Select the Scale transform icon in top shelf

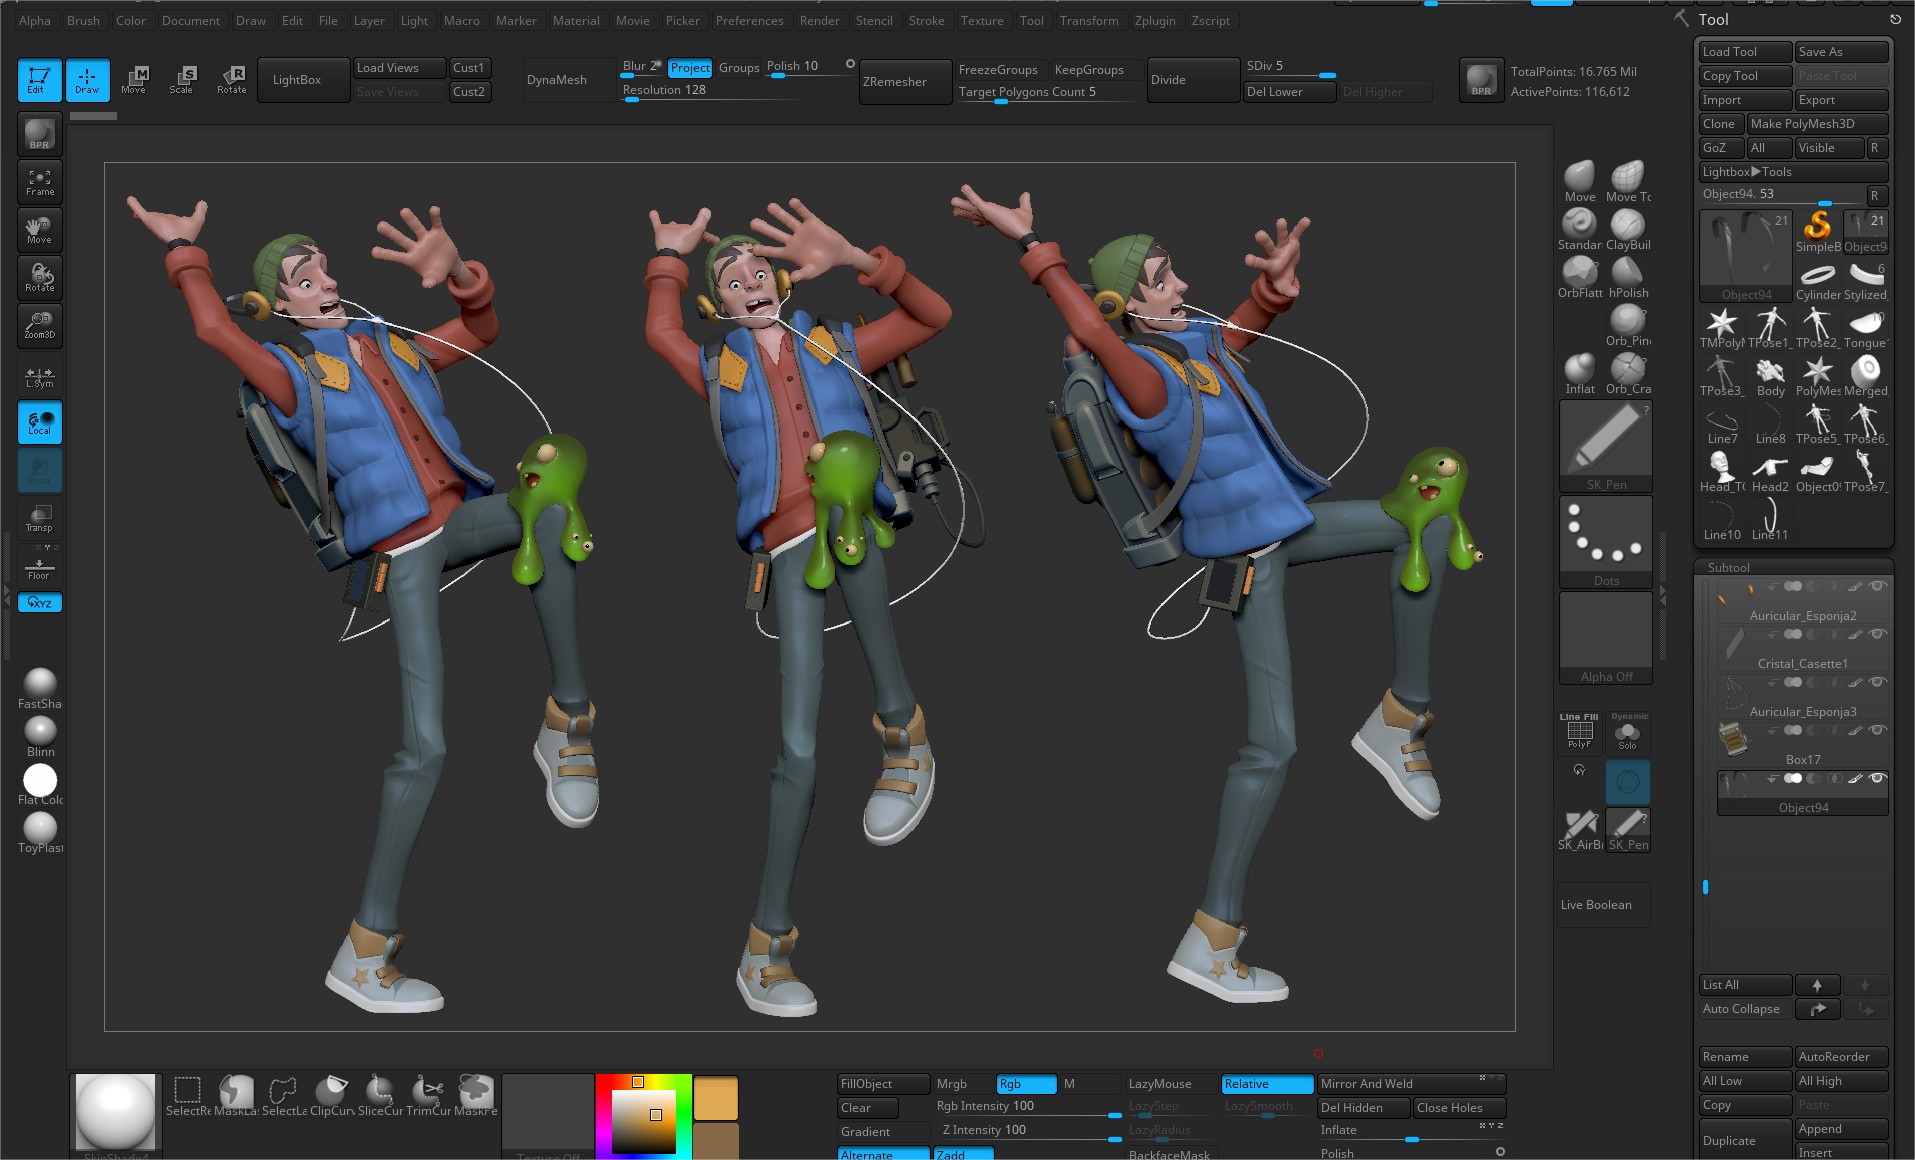182,80
